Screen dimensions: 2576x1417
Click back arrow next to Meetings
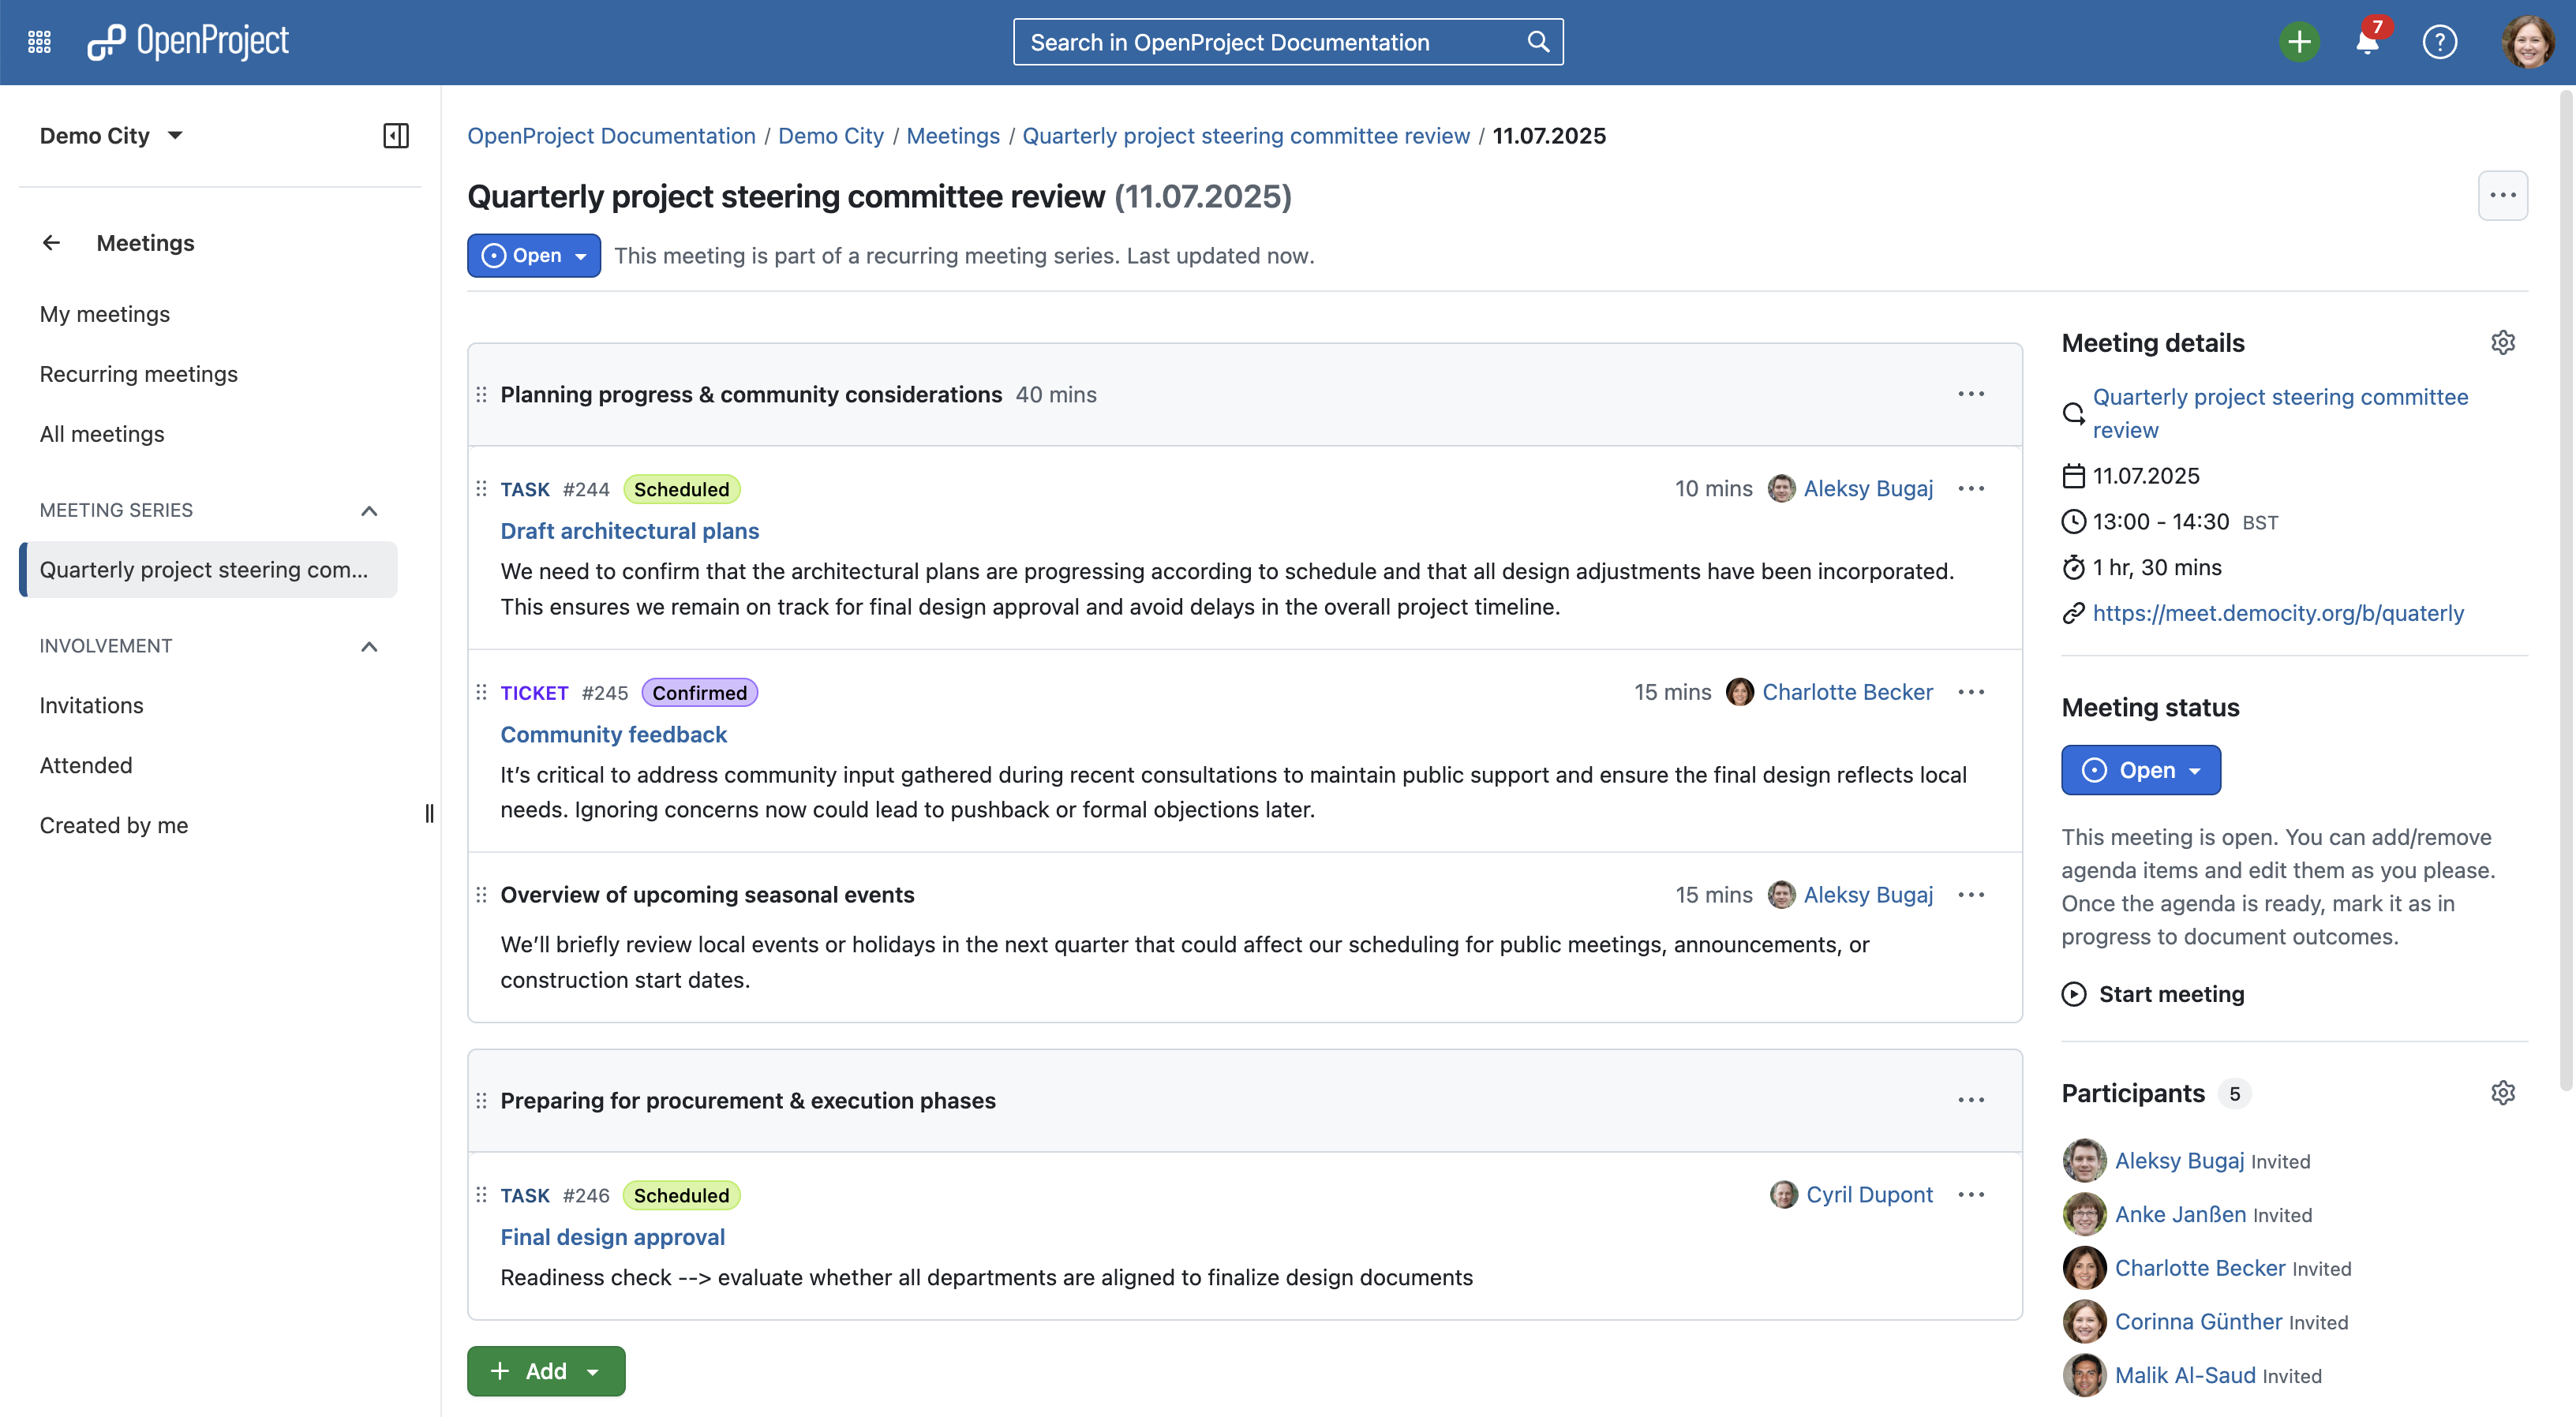(x=52, y=243)
